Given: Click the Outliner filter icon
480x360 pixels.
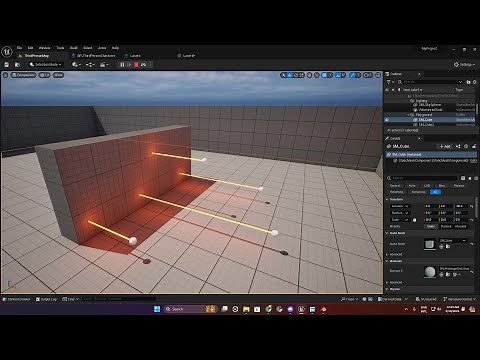Looking at the screenshot, I should tap(390, 82).
